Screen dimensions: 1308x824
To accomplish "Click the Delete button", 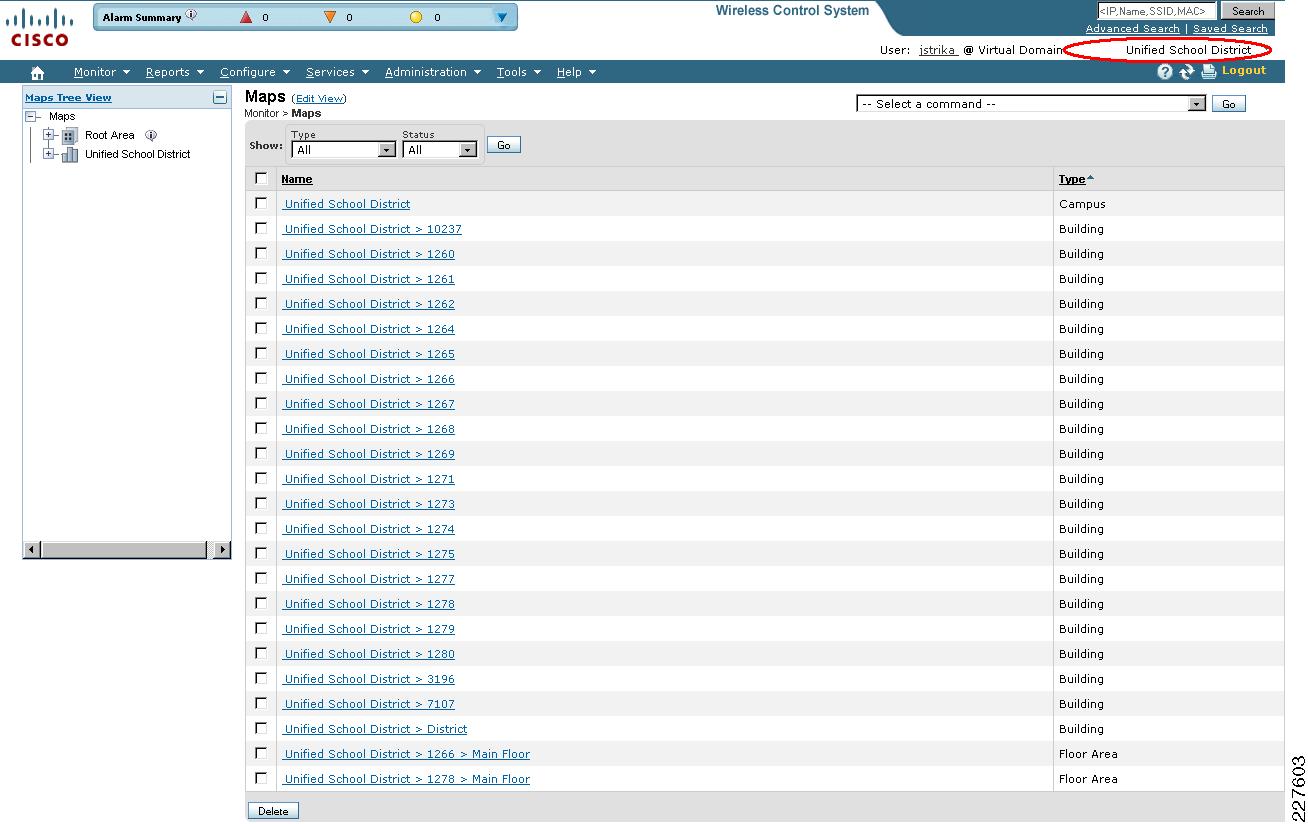I will tap(273, 811).
